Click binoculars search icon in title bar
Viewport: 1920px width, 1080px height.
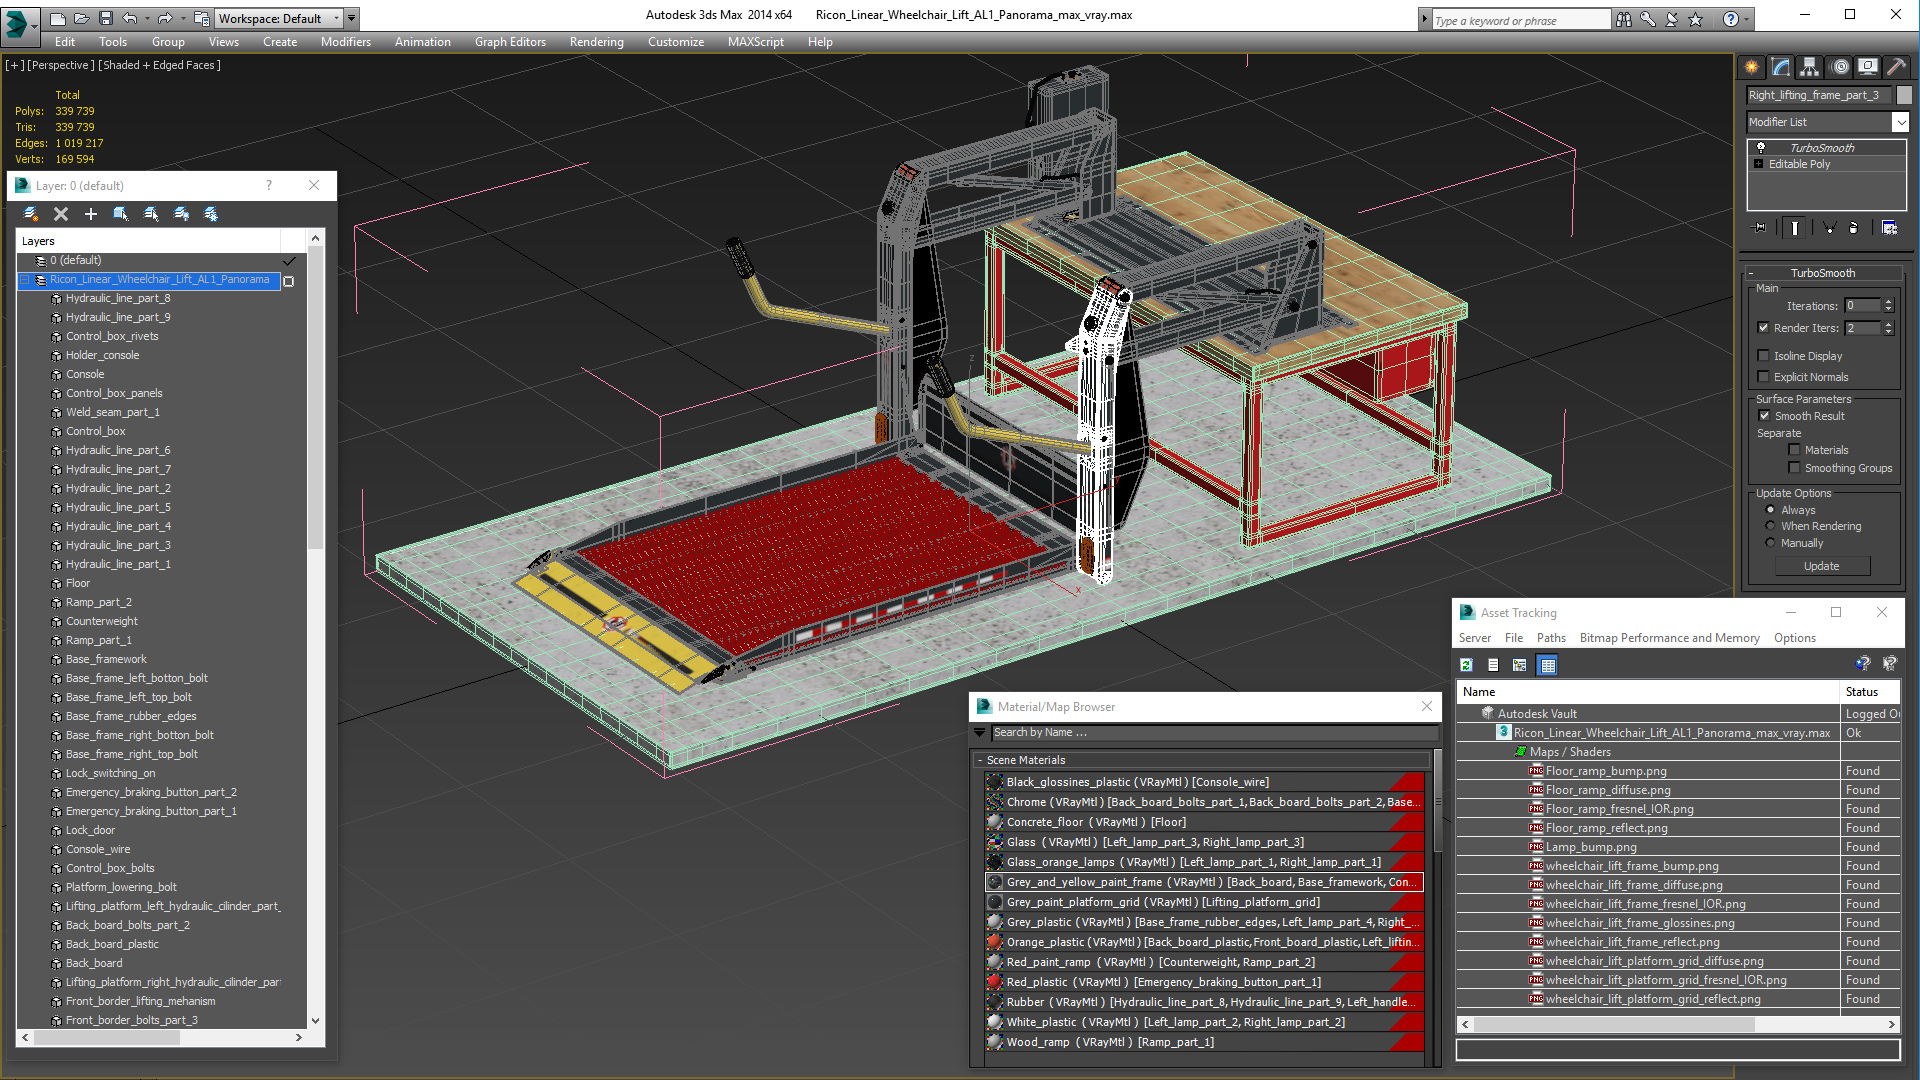coord(1624,19)
